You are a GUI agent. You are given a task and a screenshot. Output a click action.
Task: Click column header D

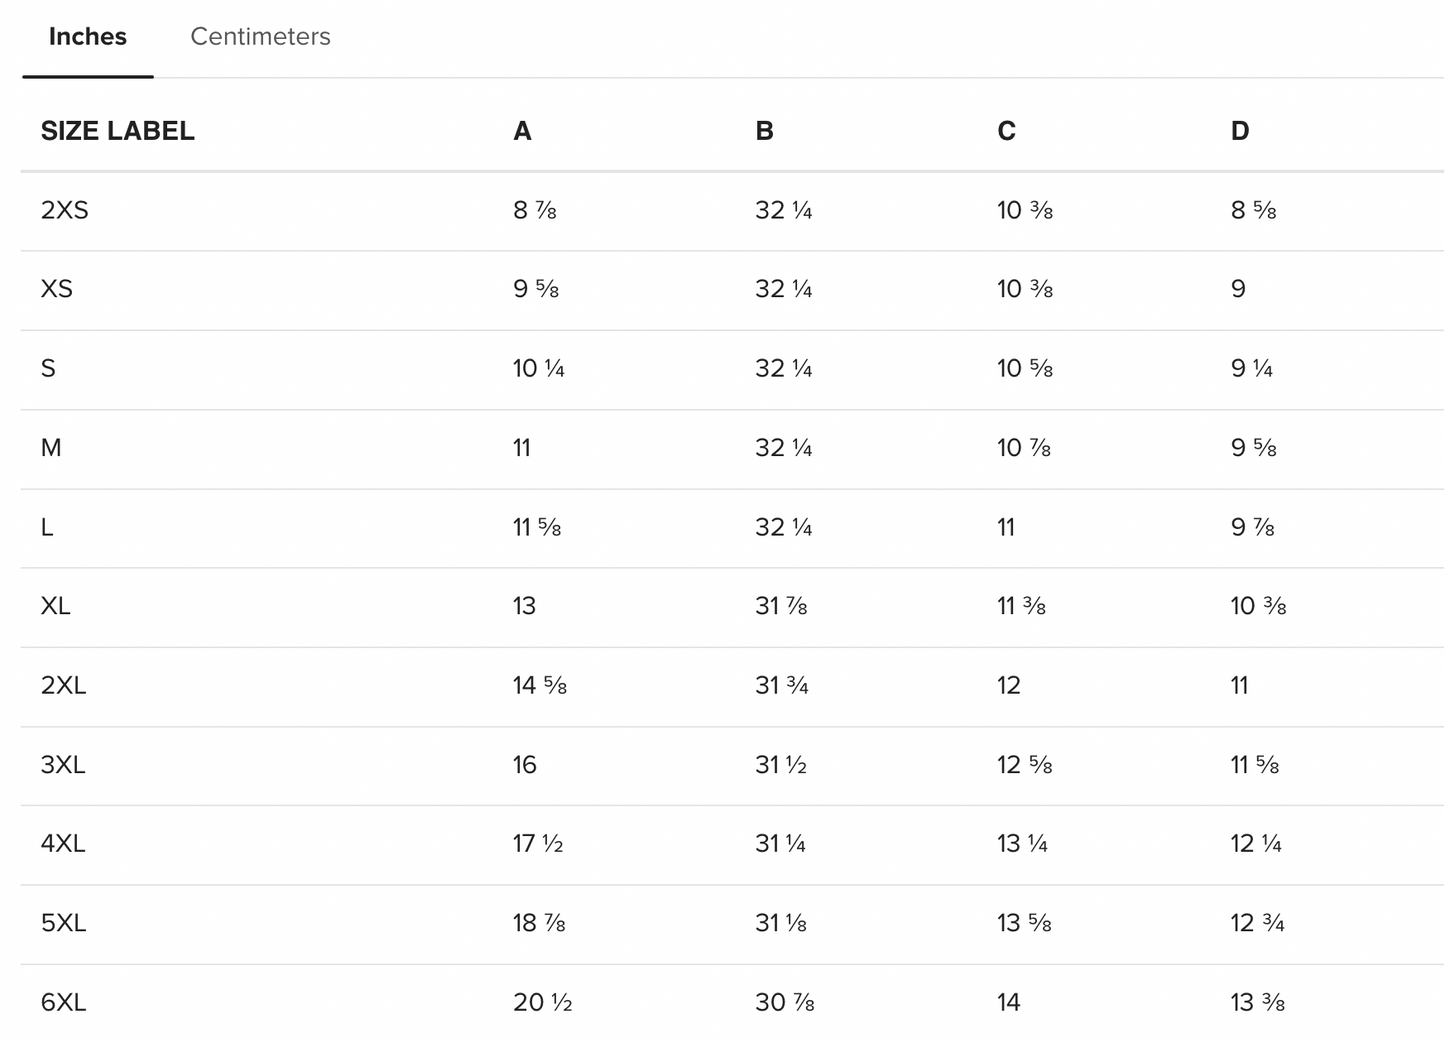1239,131
